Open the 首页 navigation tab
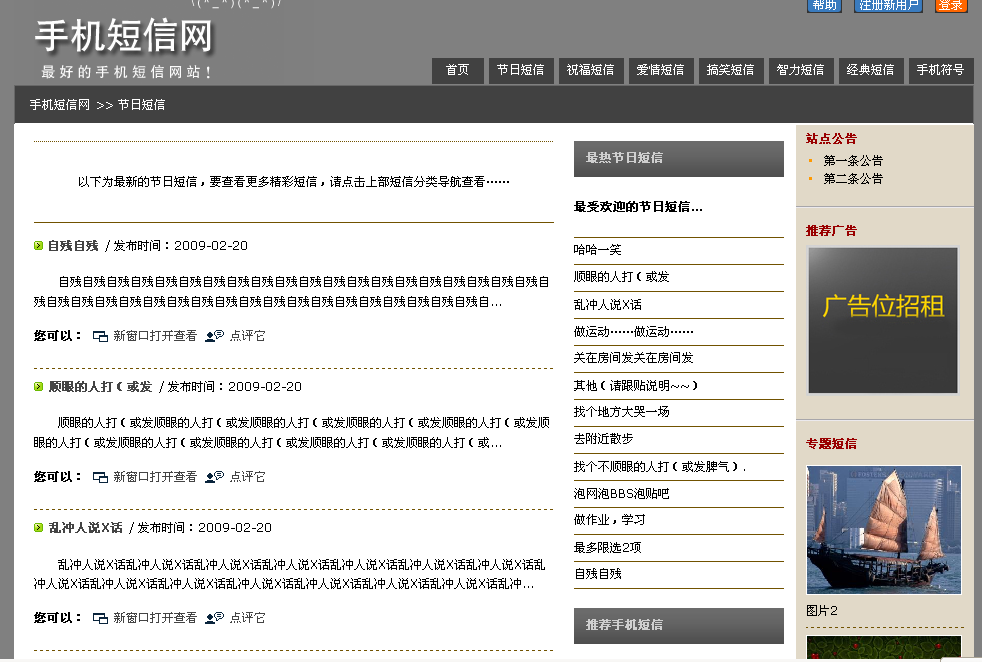 (x=458, y=70)
